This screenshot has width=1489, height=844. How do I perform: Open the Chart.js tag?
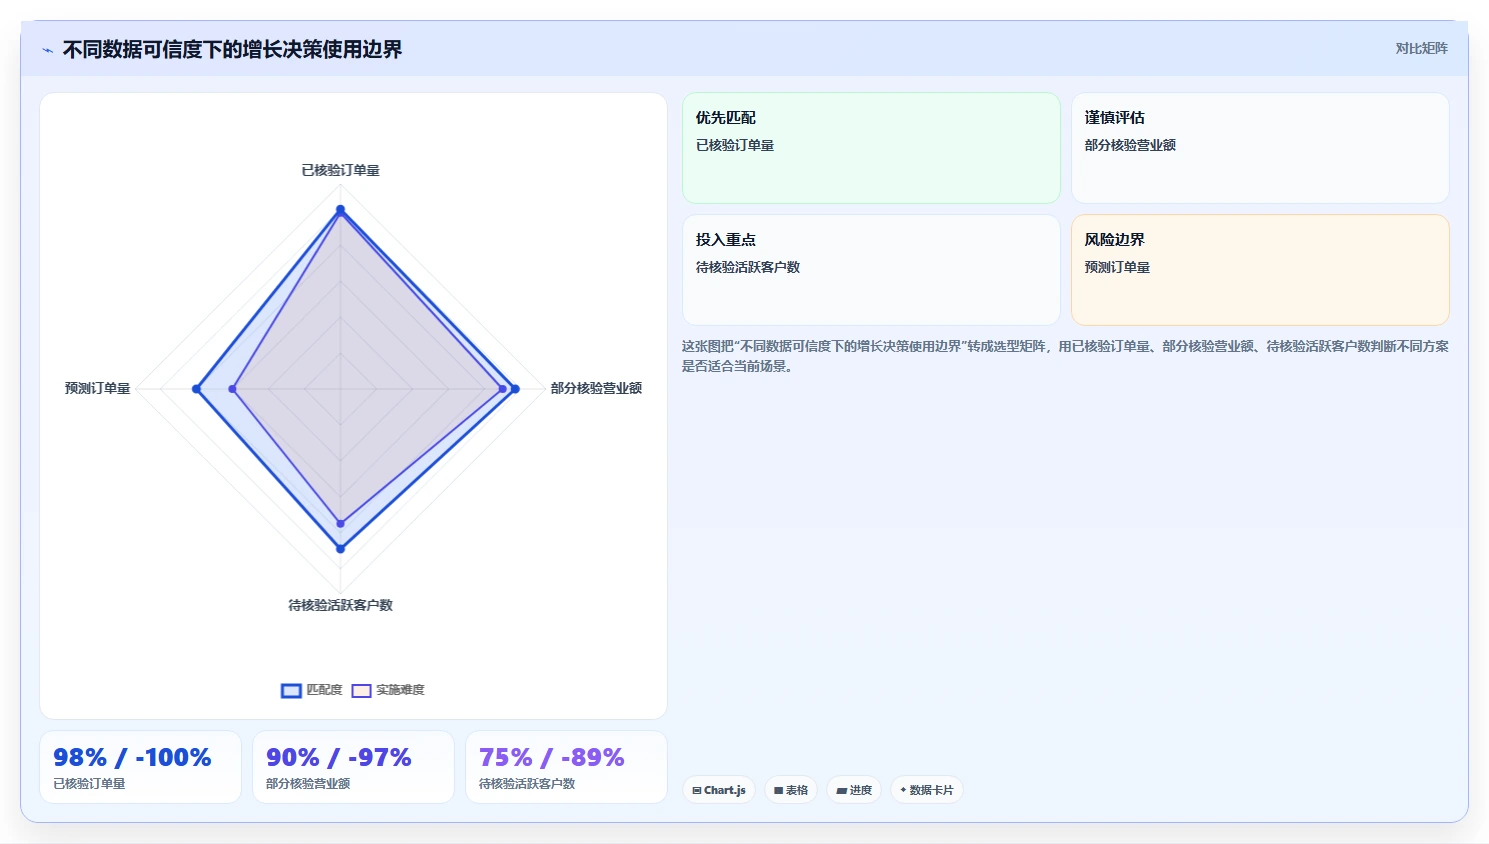pyautogui.click(x=719, y=790)
